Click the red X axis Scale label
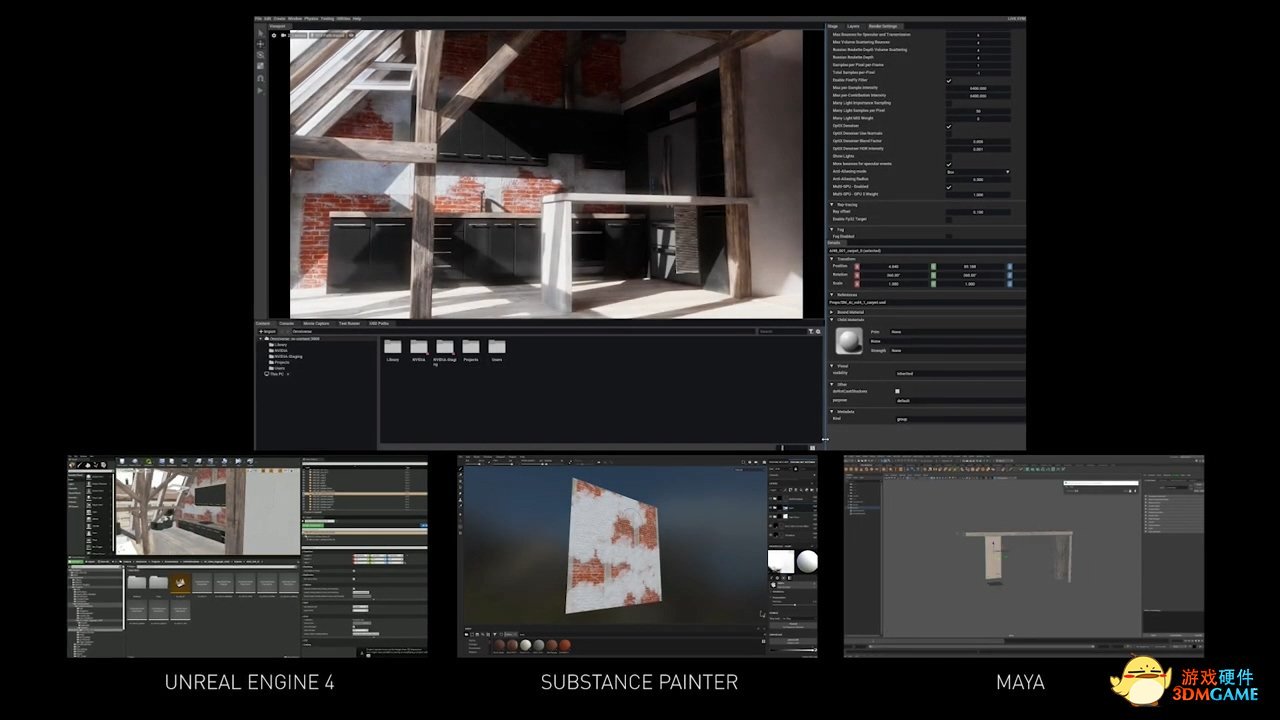The image size is (1280, 720). point(857,283)
